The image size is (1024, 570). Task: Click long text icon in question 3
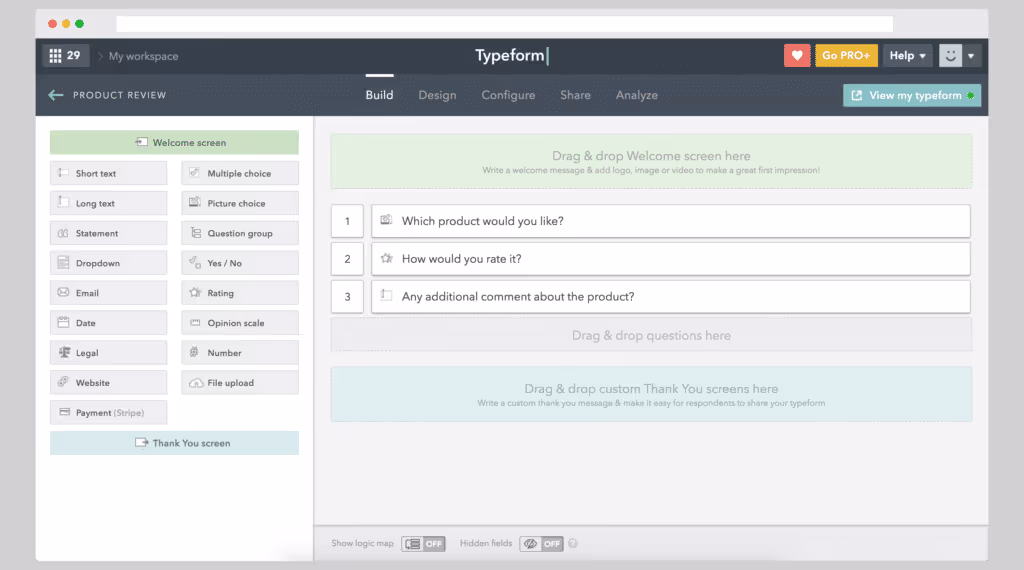pyautogui.click(x=387, y=295)
